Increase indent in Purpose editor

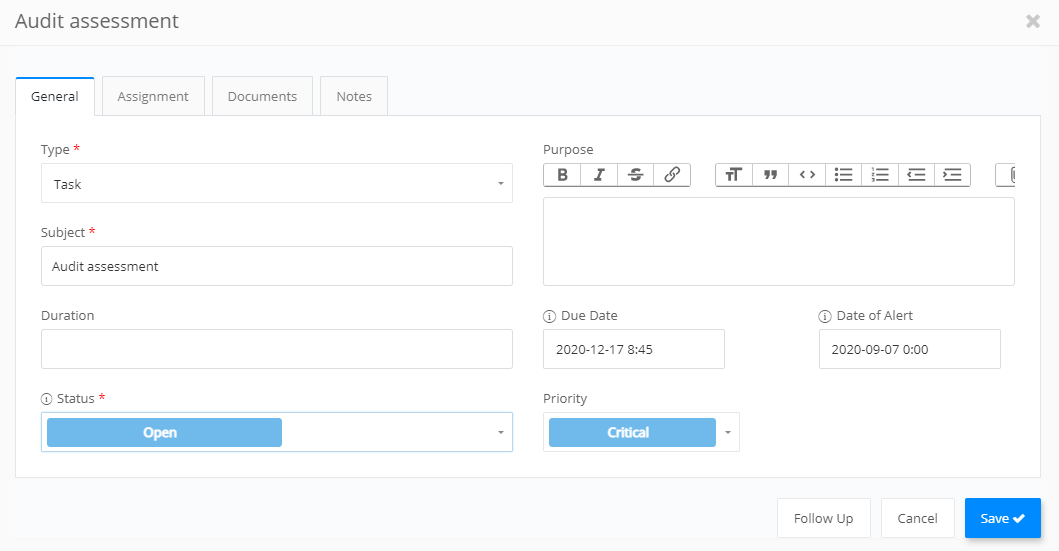pos(952,175)
